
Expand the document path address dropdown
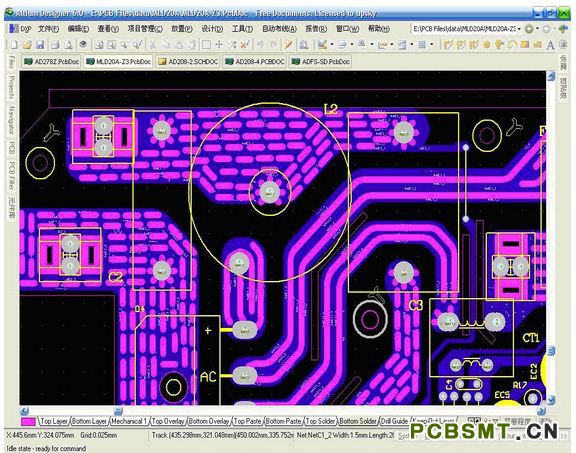(519, 29)
